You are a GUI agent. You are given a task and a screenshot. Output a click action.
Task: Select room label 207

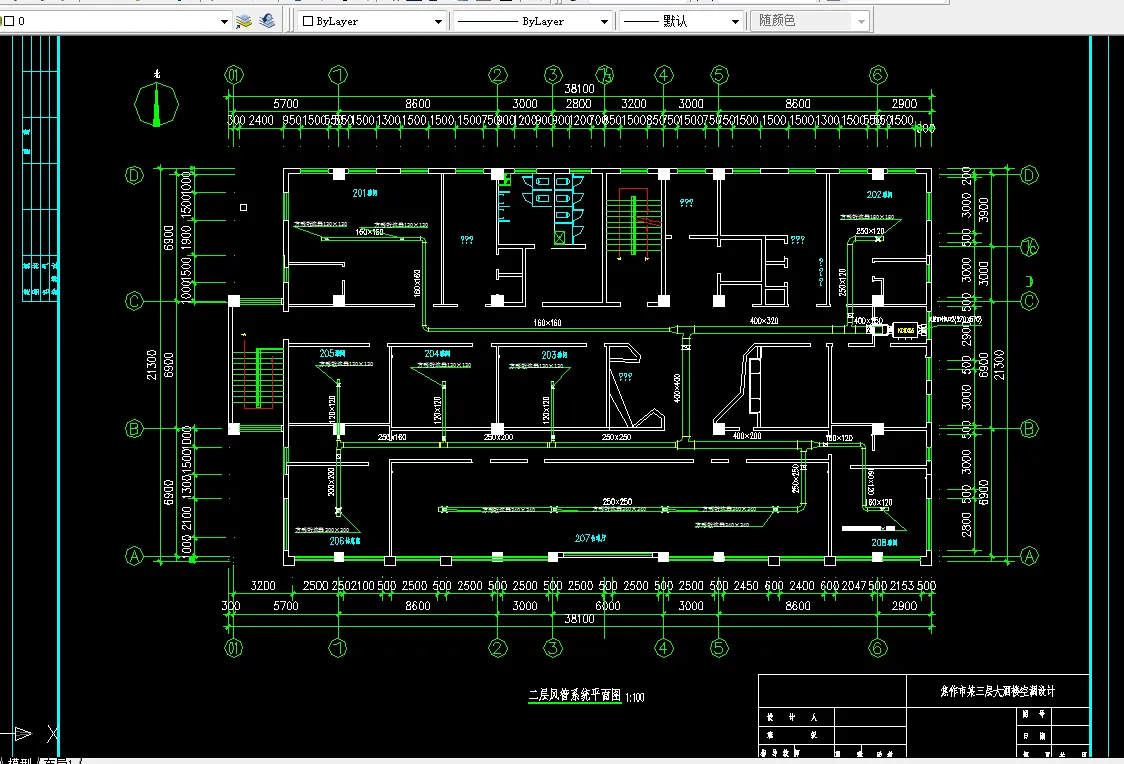coord(591,538)
